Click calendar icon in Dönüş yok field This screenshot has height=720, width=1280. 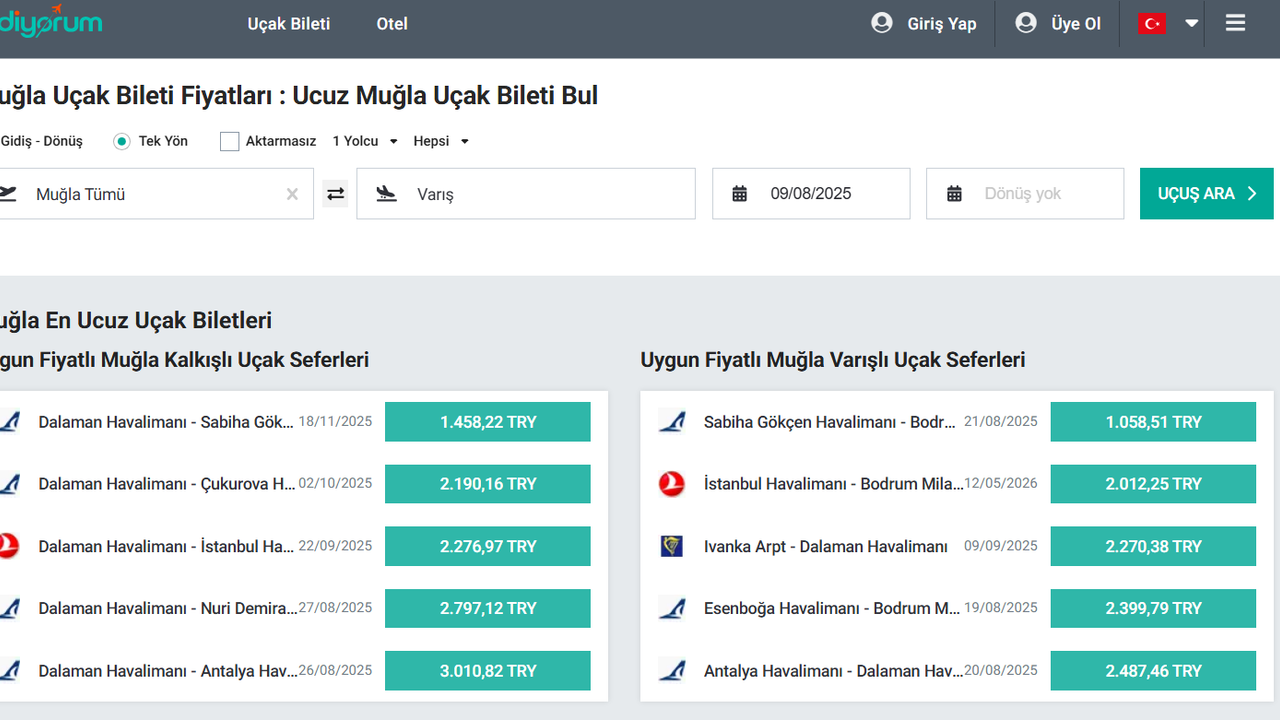[954, 194]
